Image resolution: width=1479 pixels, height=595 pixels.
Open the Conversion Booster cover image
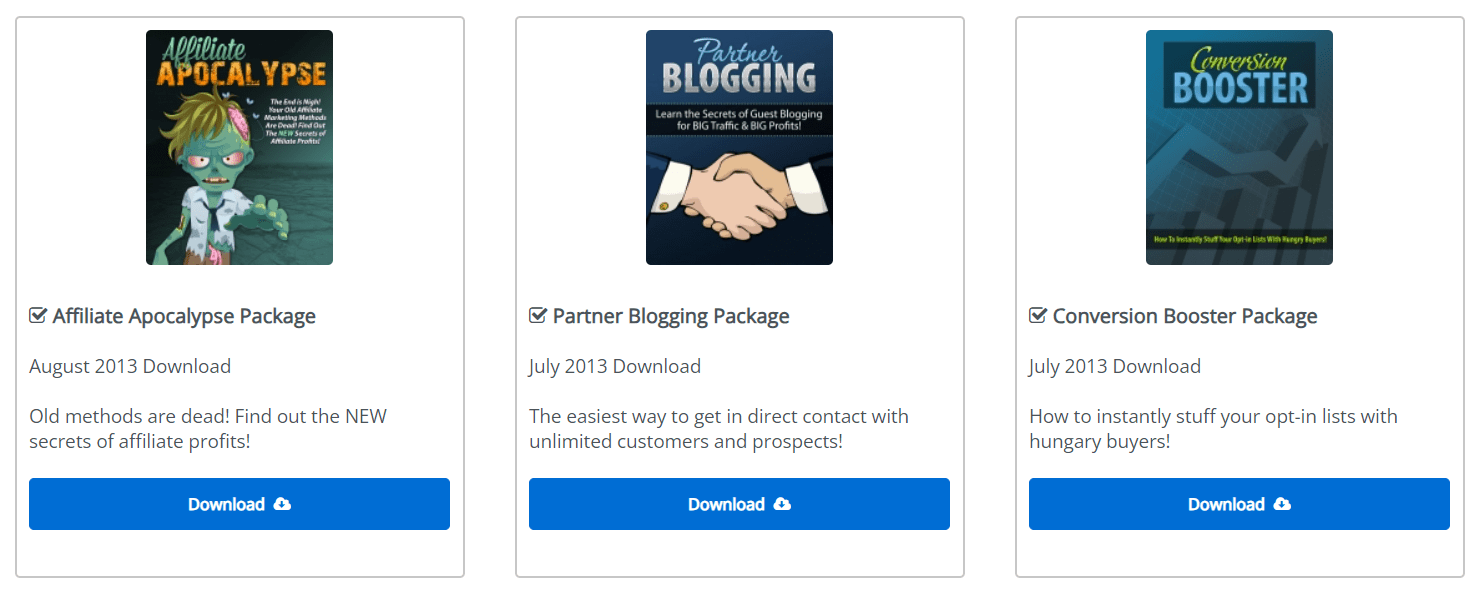click(1239, 147)
